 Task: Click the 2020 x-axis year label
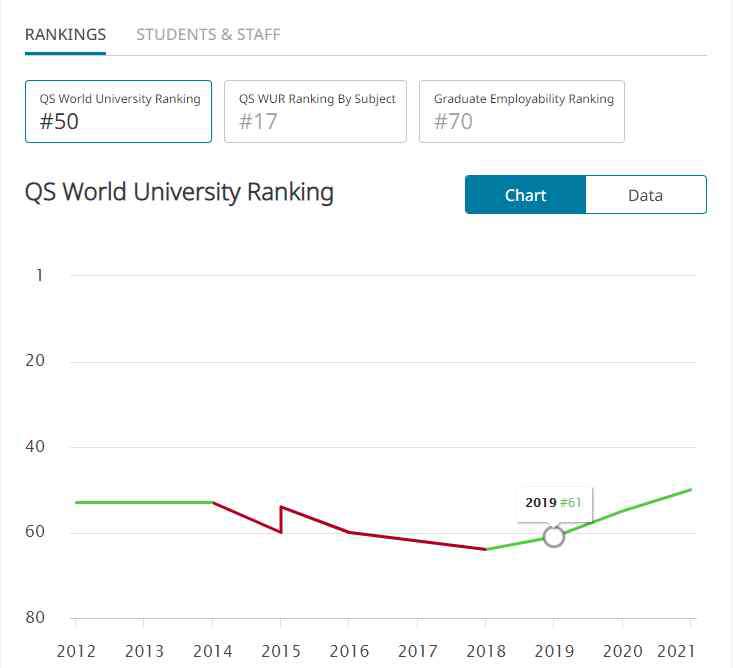click(622, 651)
